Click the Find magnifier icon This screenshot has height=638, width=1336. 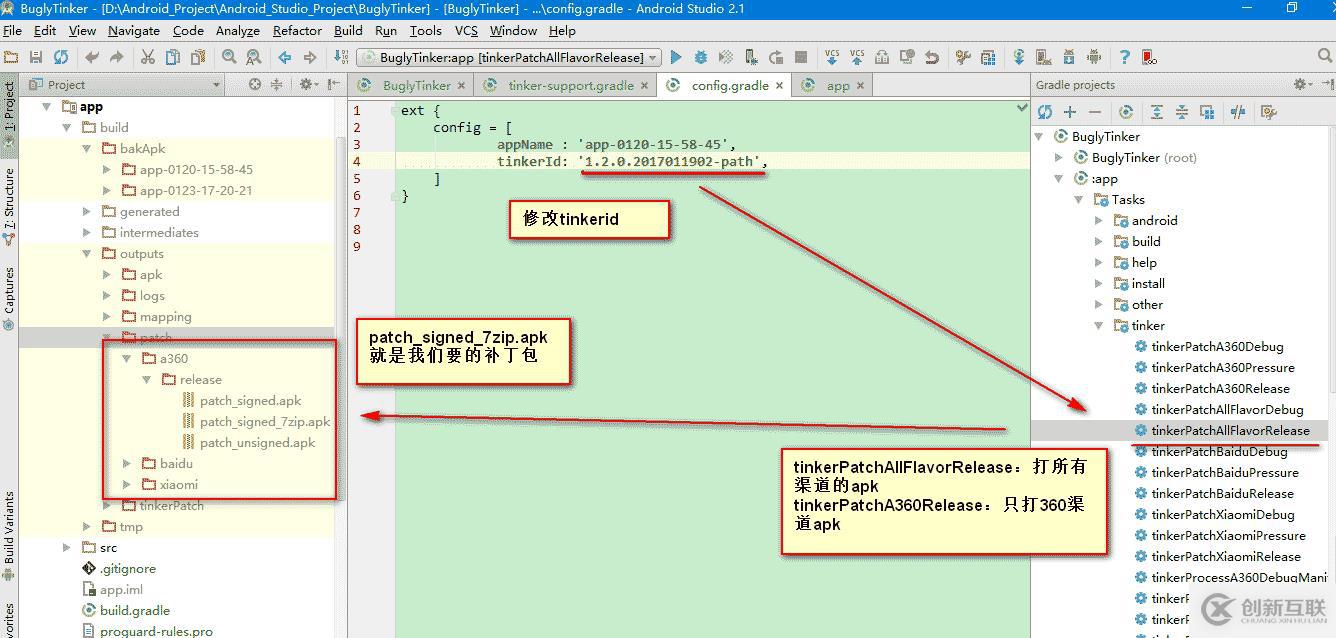229,57
